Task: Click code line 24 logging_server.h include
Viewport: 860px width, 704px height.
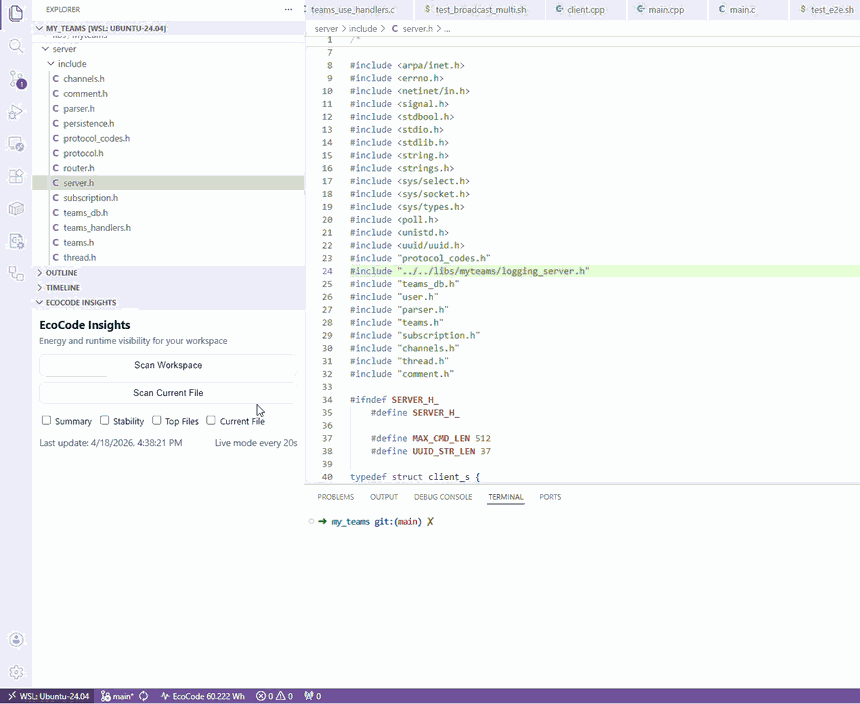Action: (469, 271)
